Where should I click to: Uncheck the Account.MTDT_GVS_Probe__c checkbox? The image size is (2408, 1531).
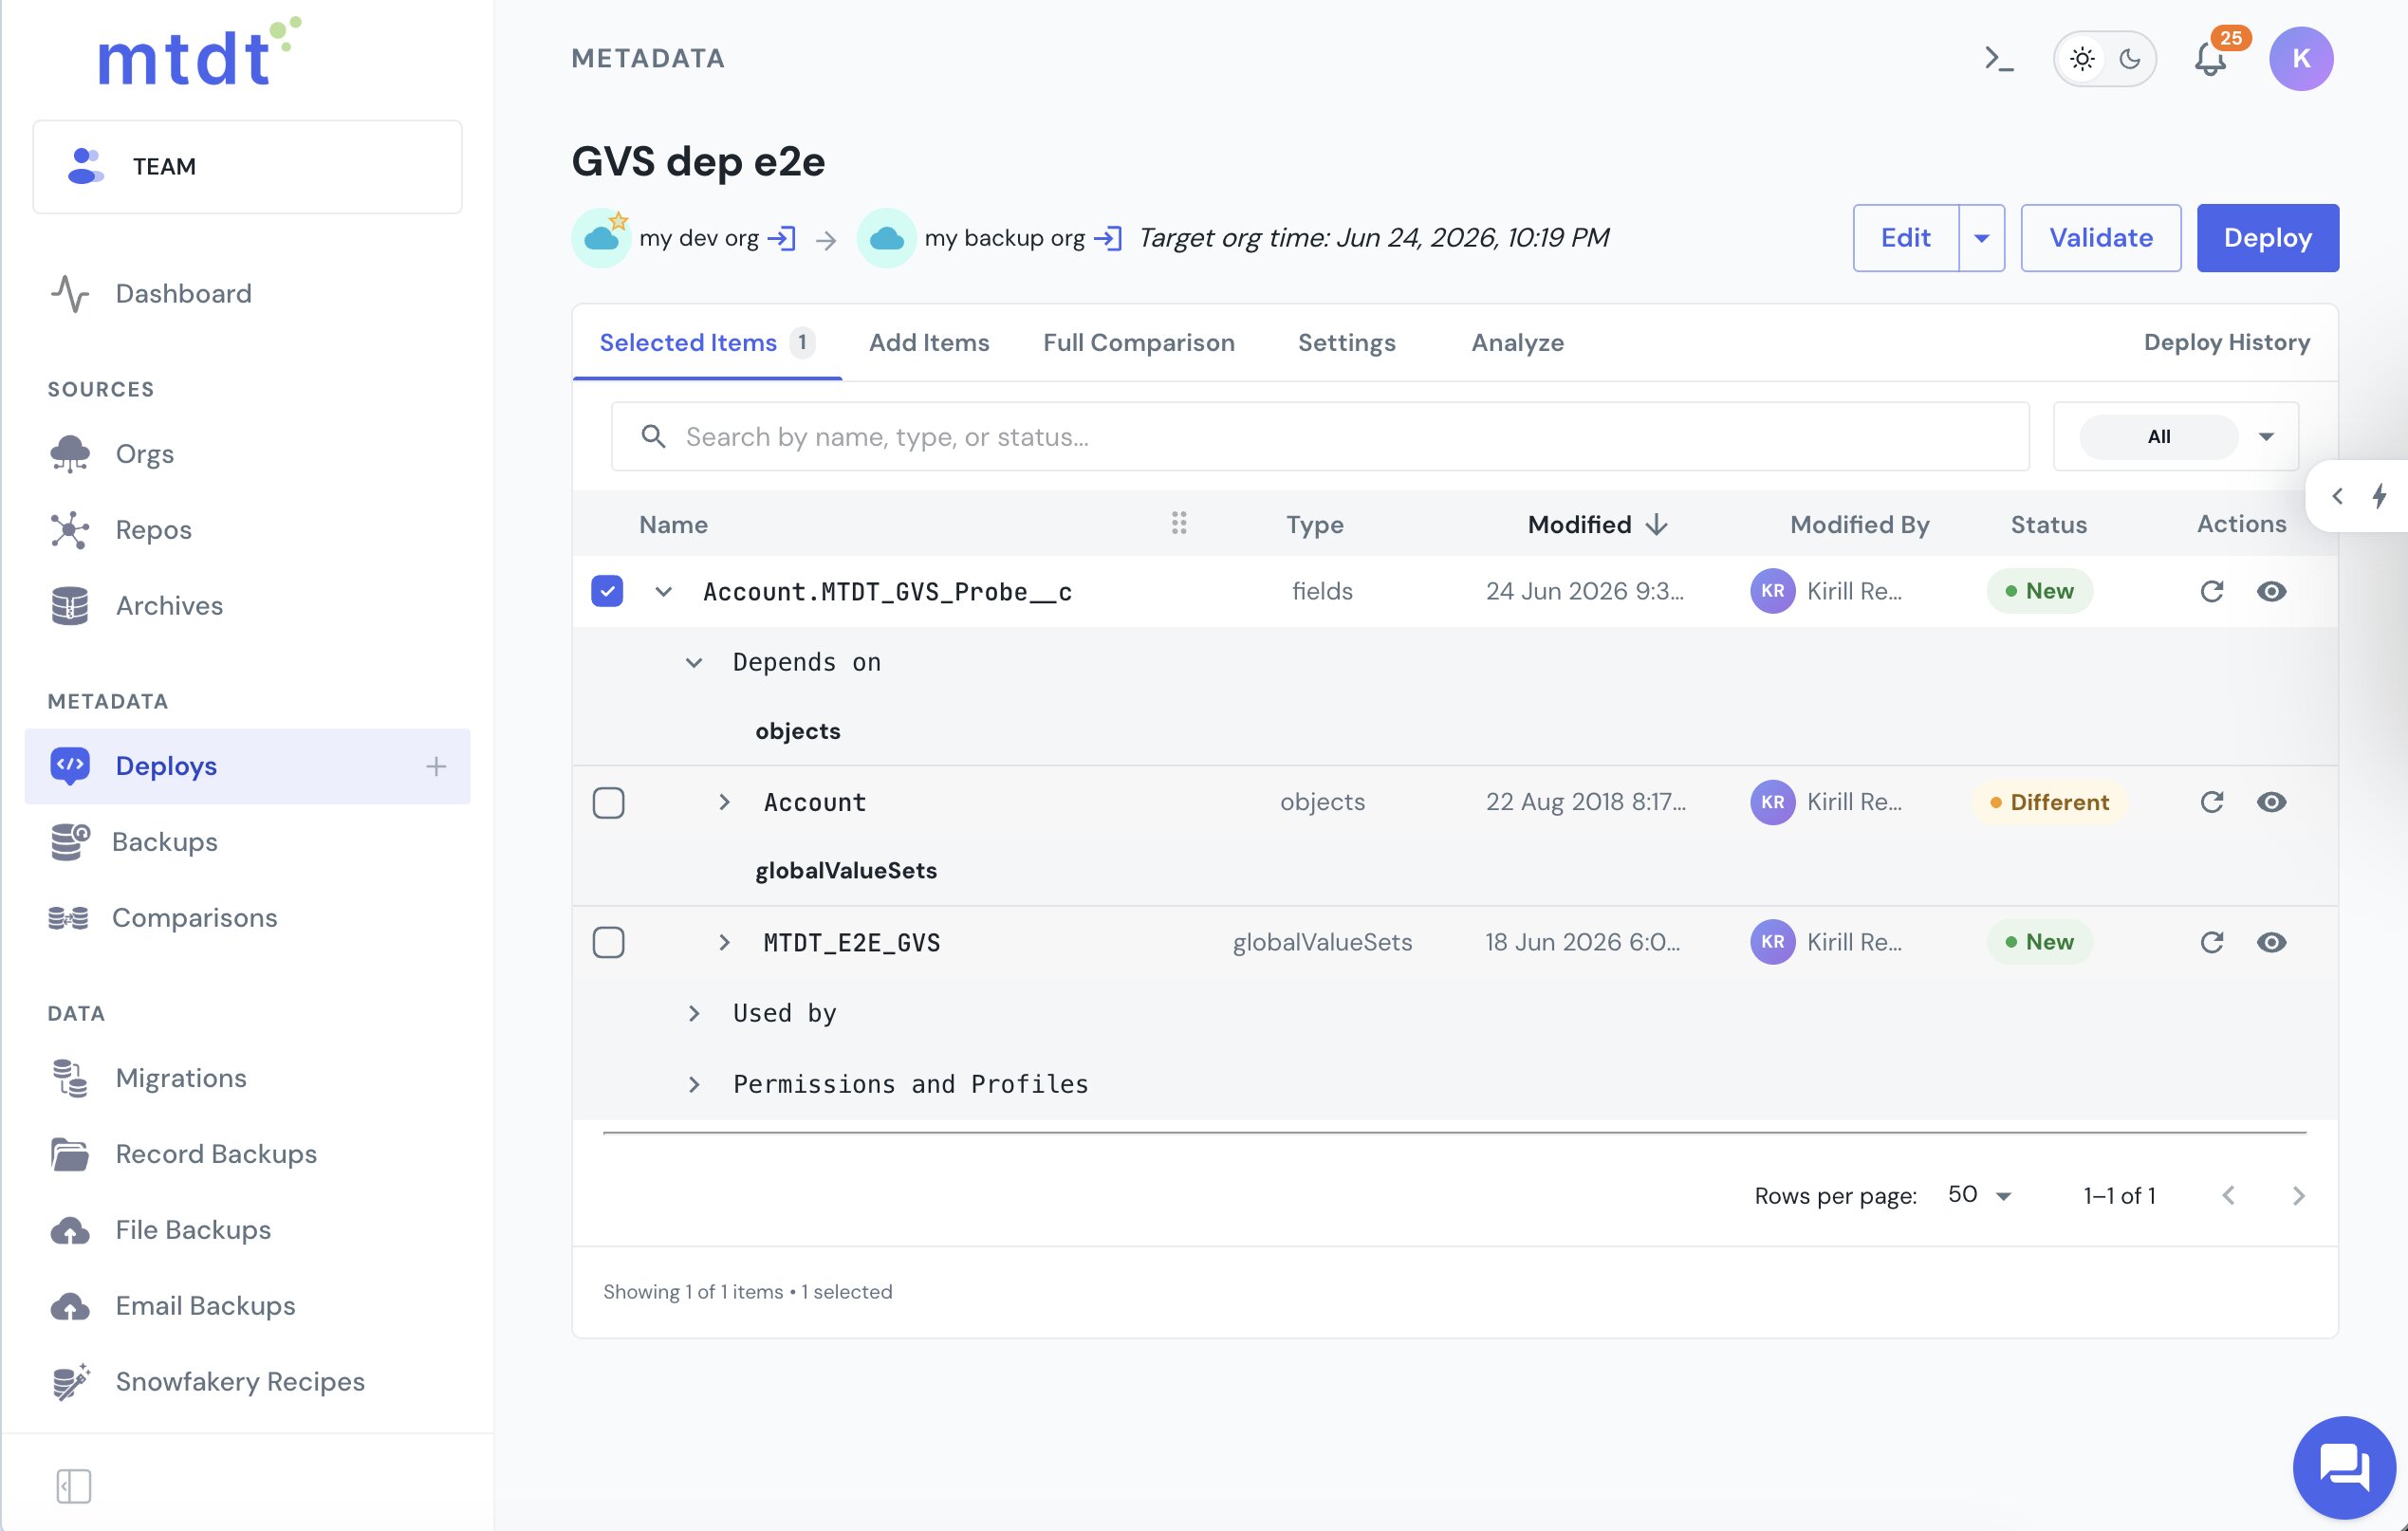pos(607,591)
